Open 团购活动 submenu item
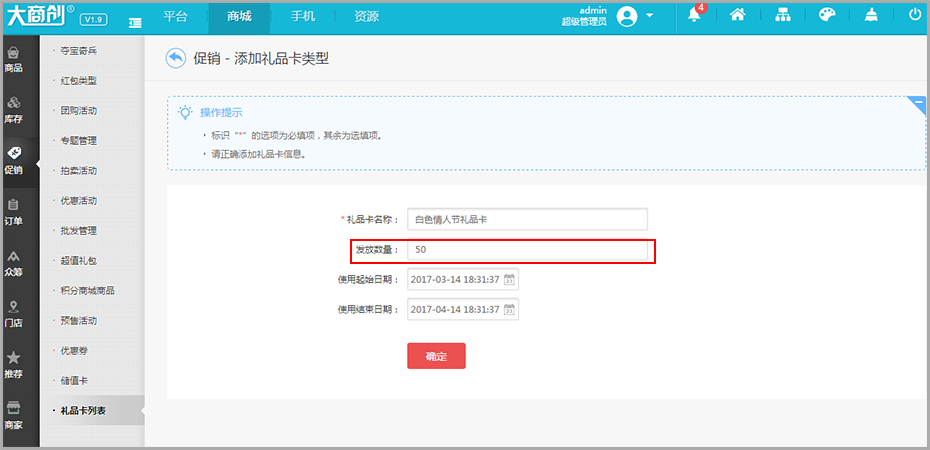 click(78, 111)
